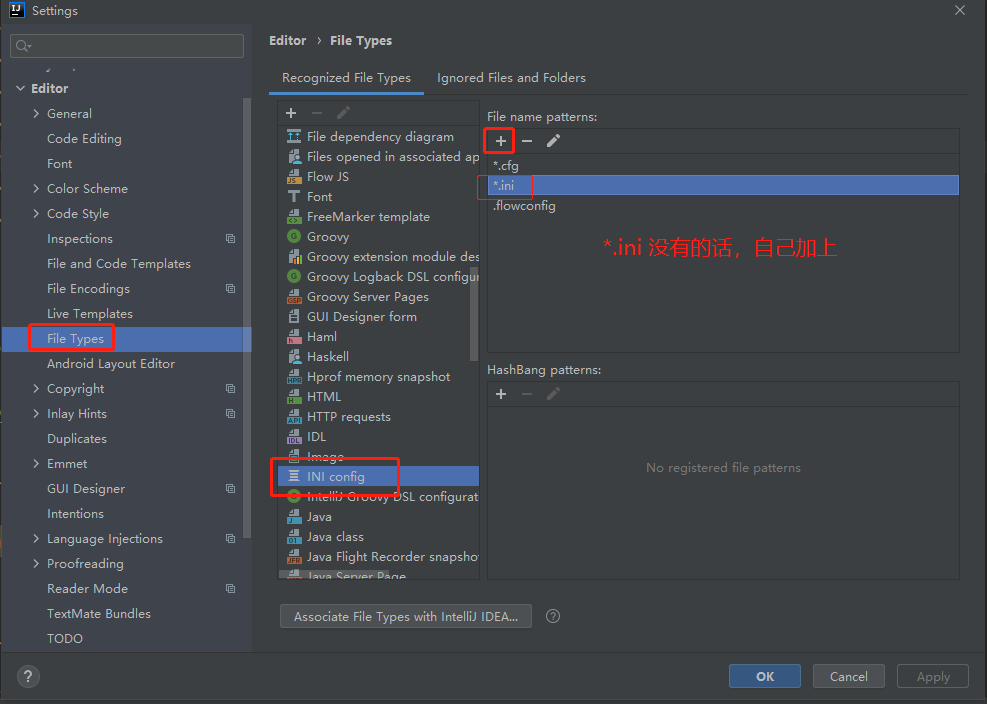Image resolution: width=987 pixels, height=704 pixels.
Task: Cancel the Settings dialog
Action: coord(849,676)
